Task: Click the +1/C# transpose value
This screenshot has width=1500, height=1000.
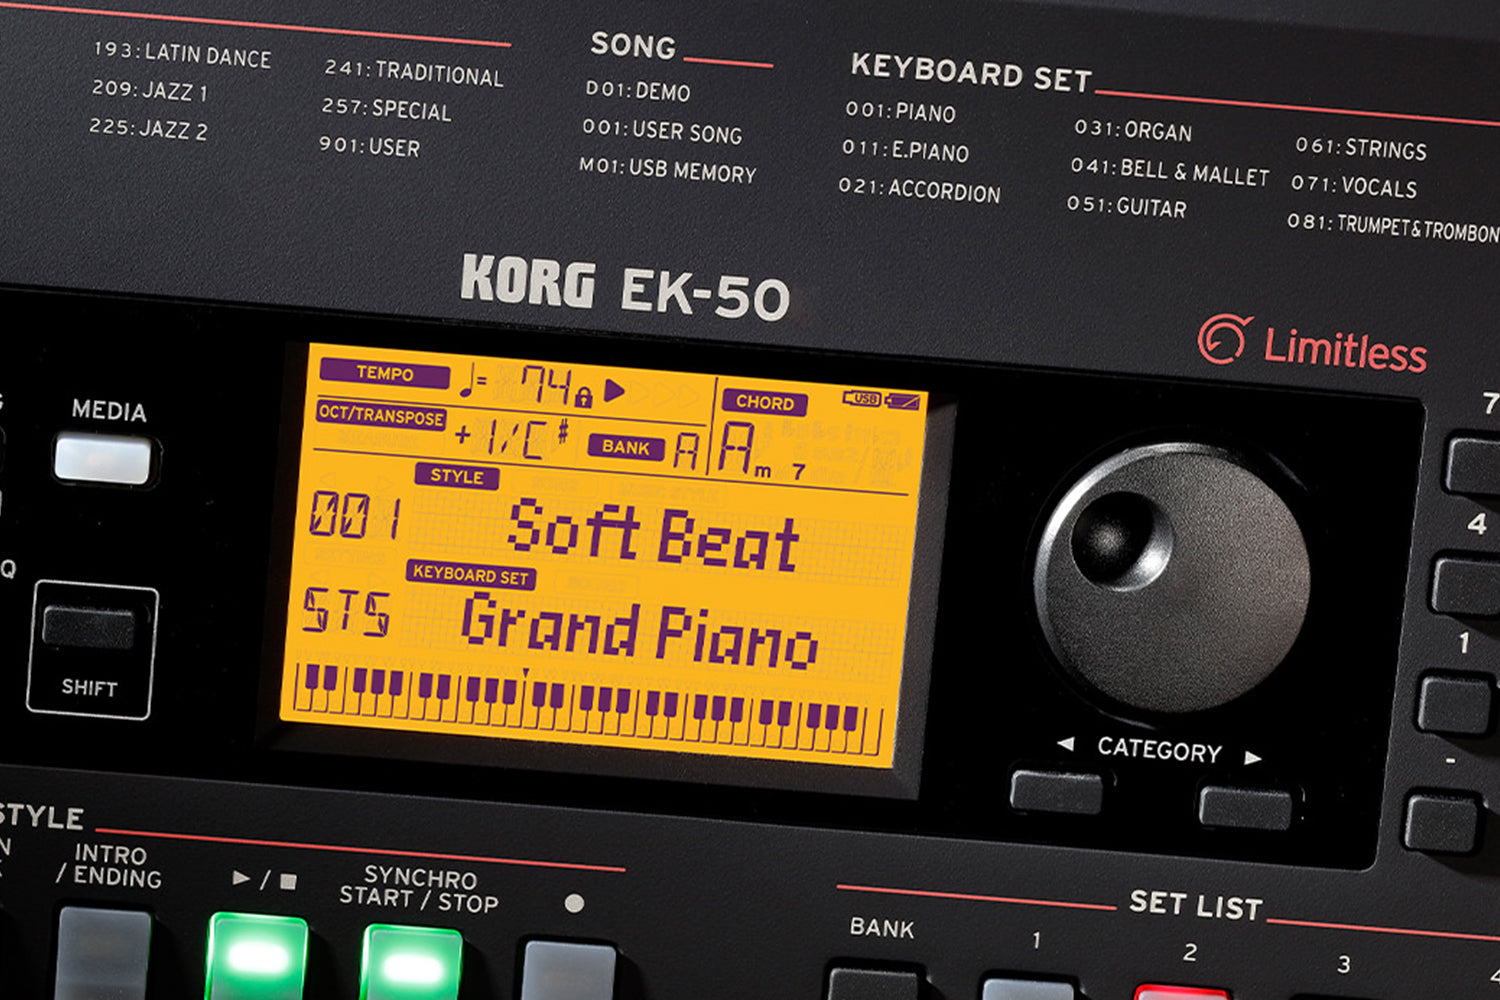Action: pyautogui.click(x=512, y=437)
